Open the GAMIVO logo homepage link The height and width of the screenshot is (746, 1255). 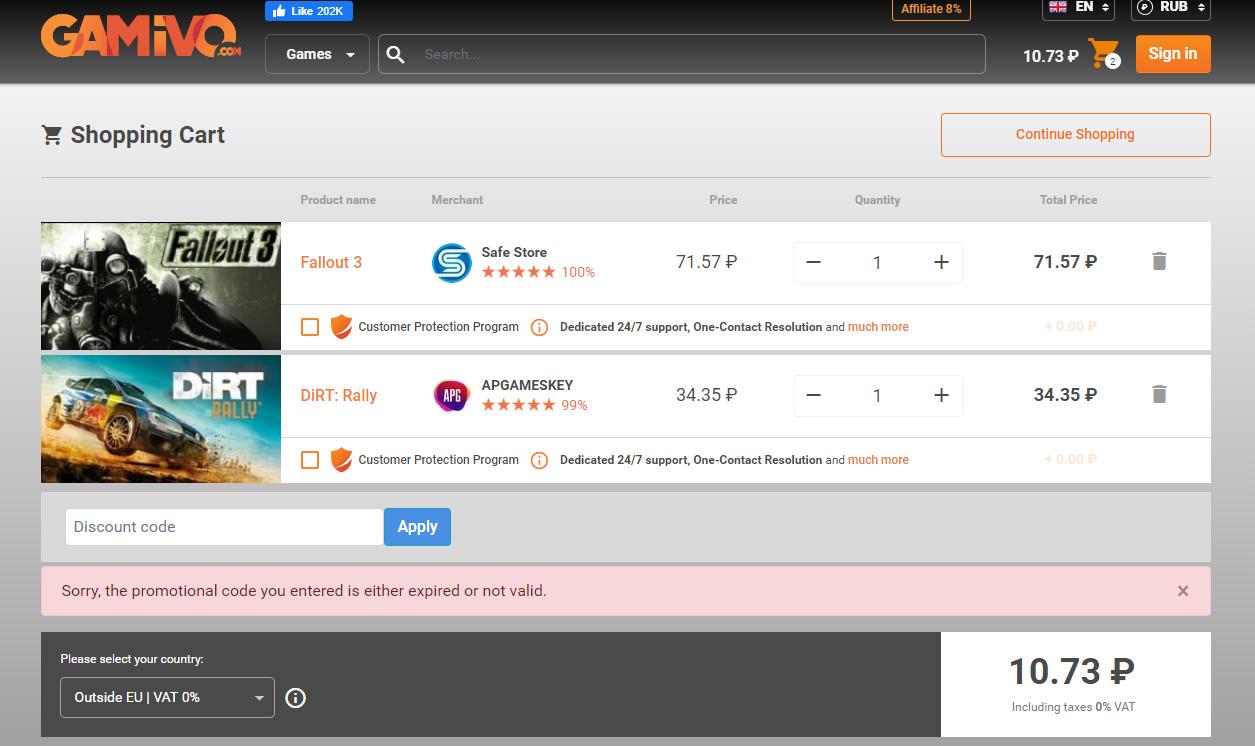pyautogui.click(x=141, y=36)
